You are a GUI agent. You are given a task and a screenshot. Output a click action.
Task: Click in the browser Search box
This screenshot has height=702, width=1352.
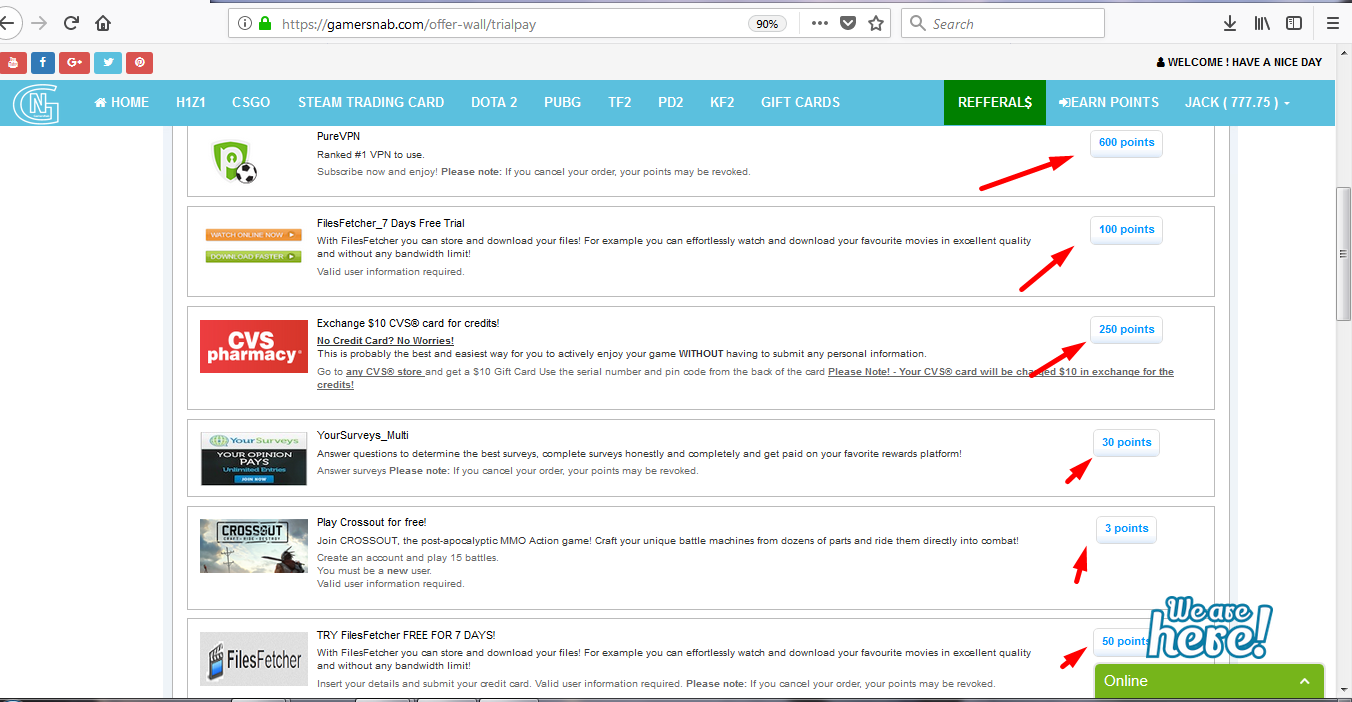click(1003, 23)
